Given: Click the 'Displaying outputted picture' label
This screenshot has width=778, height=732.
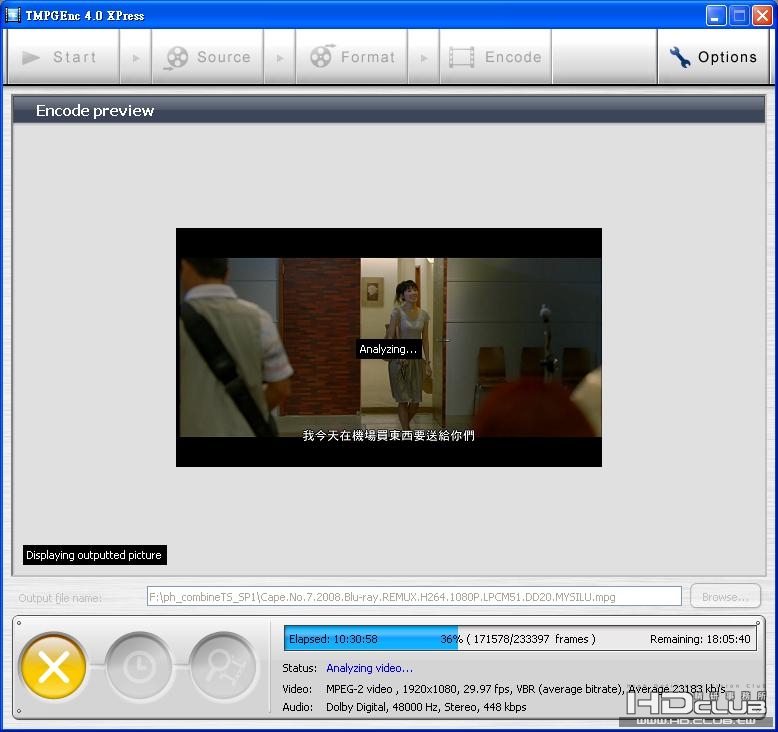Looking at the screenshot, I should 94,555.
